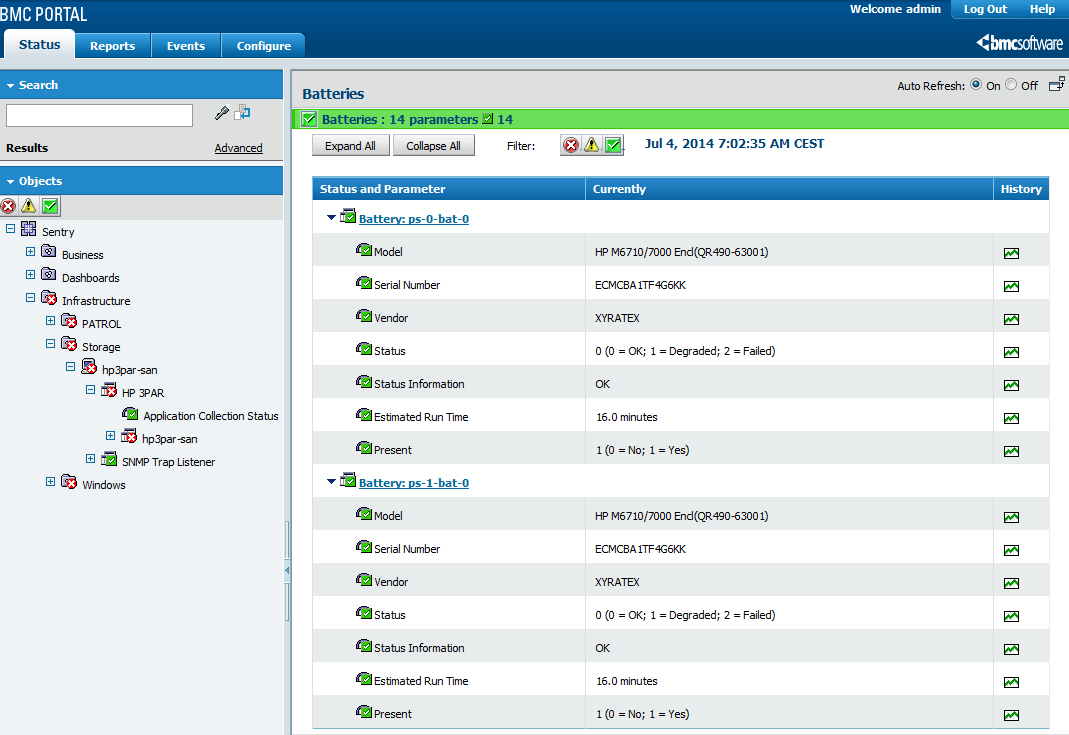Open history chart for ps-0-bat-0 Status Information

1011,385
